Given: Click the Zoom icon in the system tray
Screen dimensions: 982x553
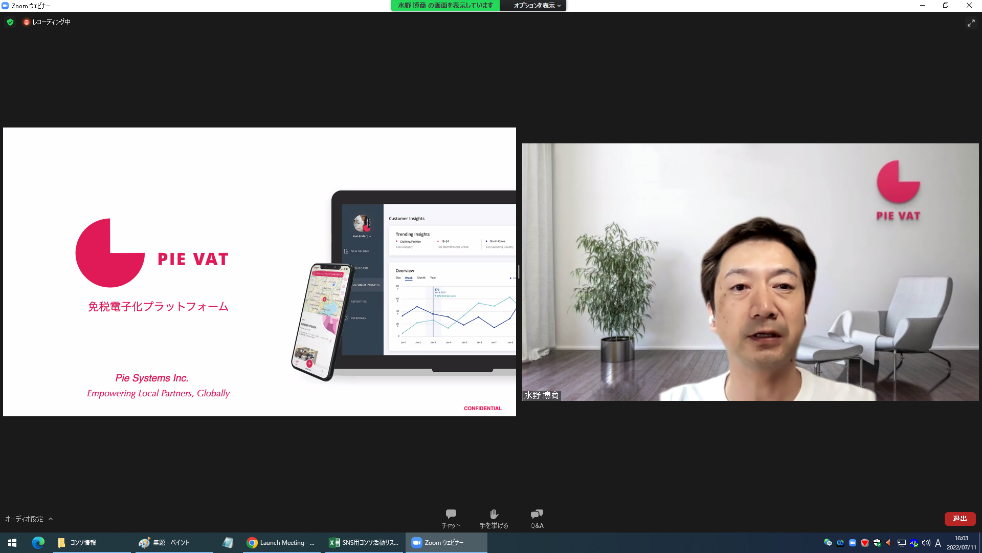Looking at the screenshot, I should [x=852, y=543].
